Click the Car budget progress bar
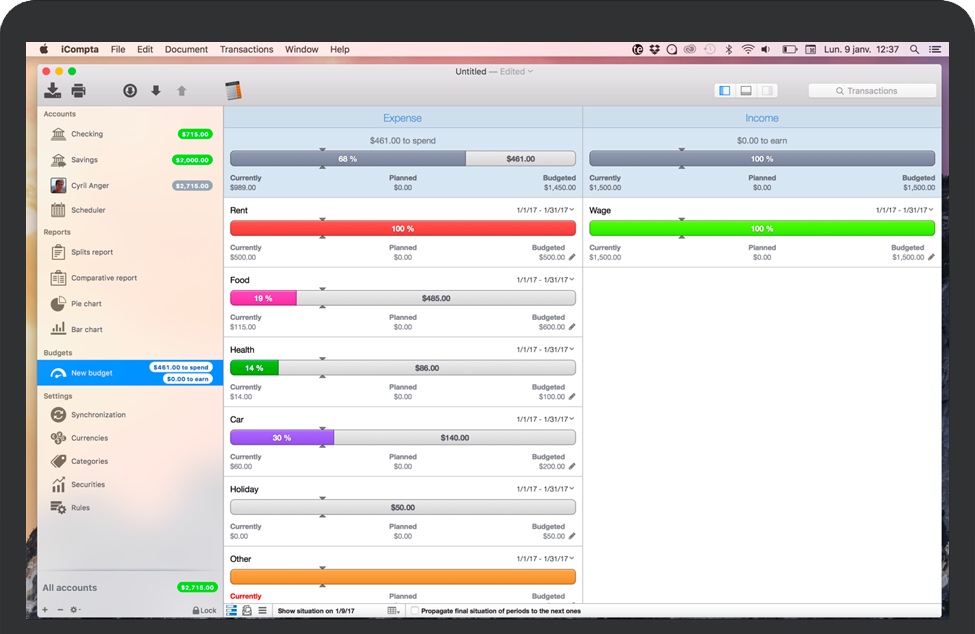 coord(402,438)
